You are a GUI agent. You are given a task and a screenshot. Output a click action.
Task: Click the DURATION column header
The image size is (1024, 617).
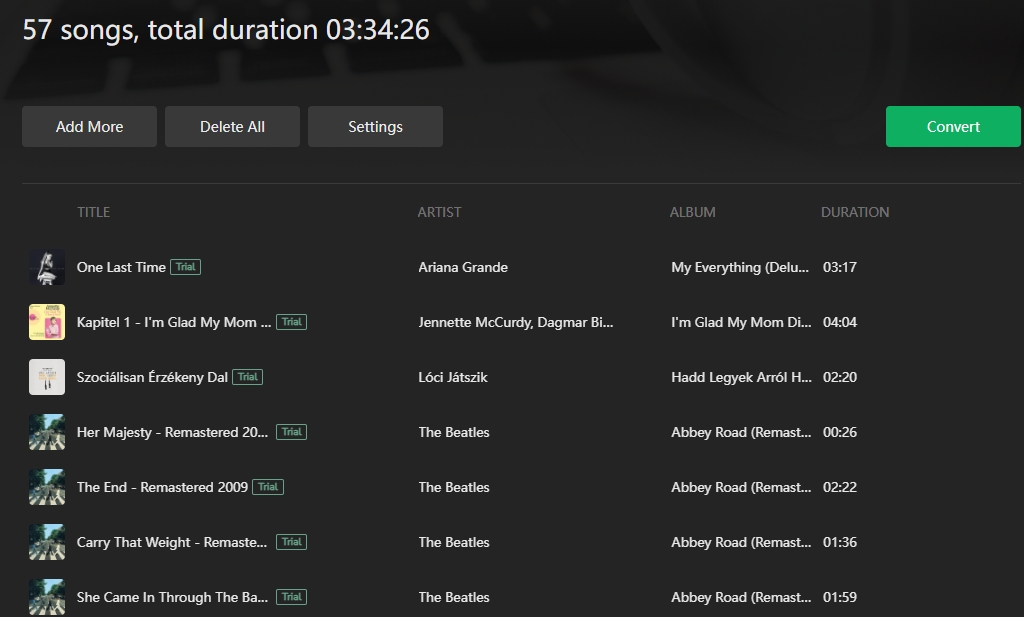point(854,212)
